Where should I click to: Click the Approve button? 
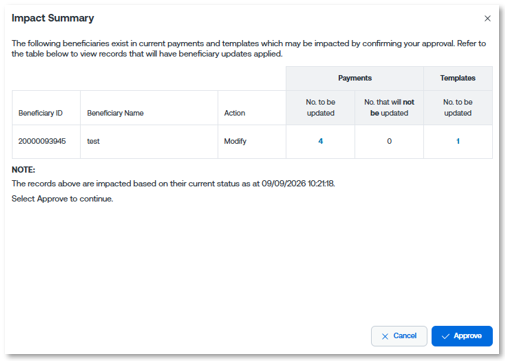pyautogui.click(x=462, y=336)
